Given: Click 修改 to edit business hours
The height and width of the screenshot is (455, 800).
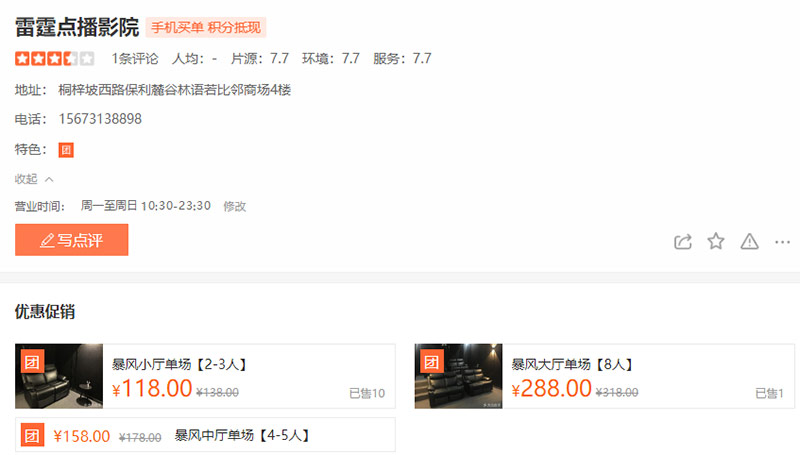Looking at the screenshot, I should tap(235, 206).
